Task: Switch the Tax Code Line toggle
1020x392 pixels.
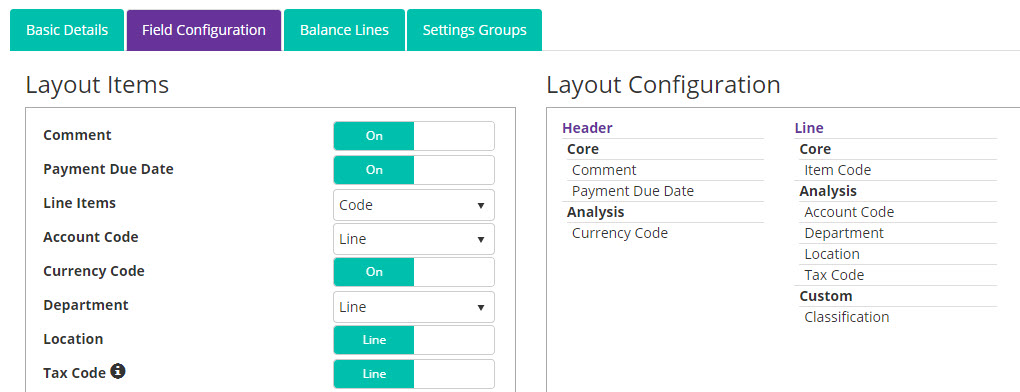Action: (x=414, y=374)
